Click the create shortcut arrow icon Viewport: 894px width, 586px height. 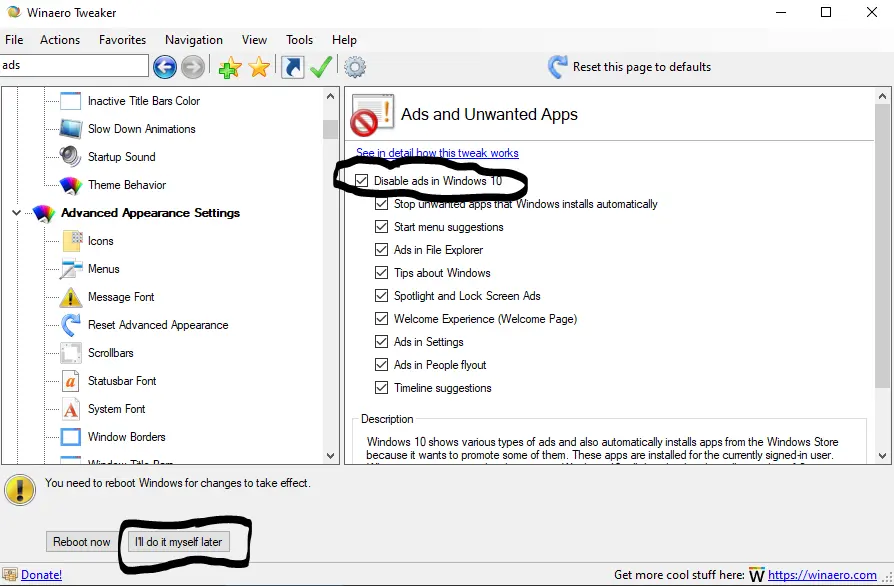click(292, 67)
